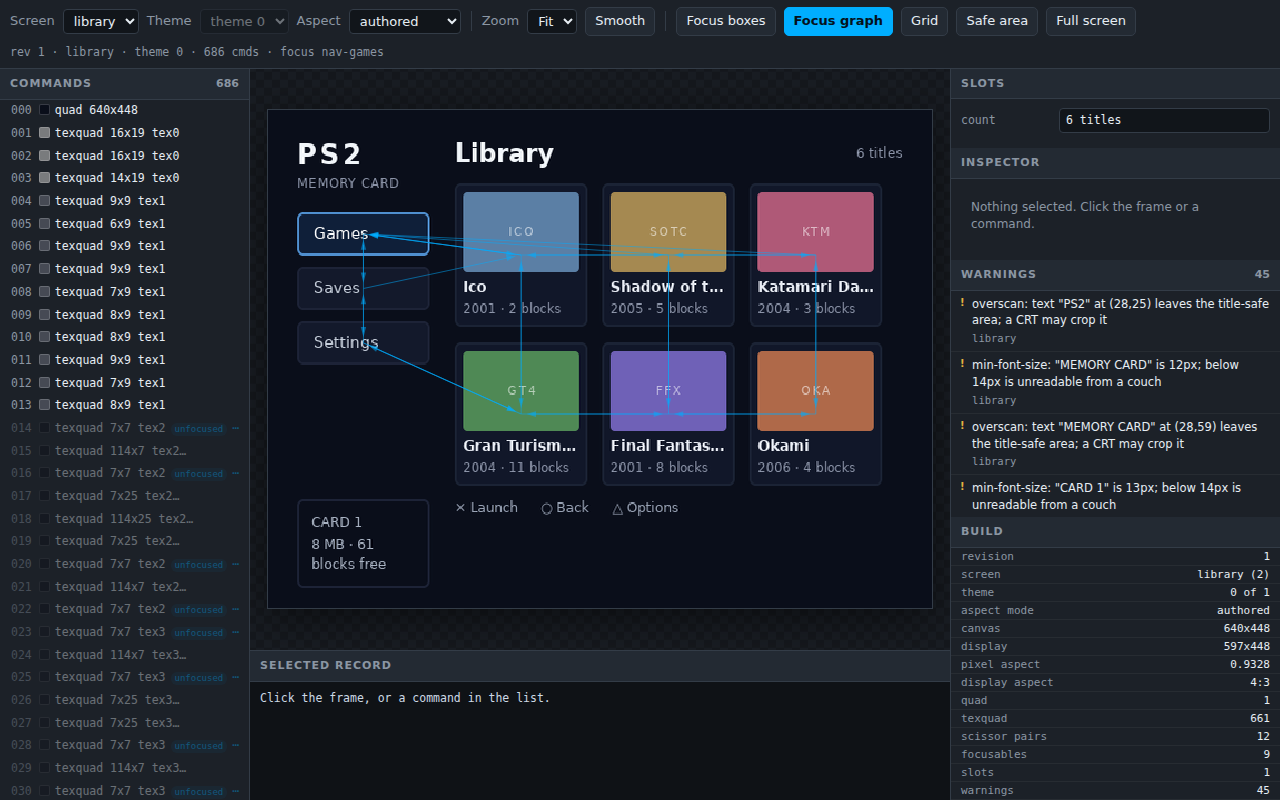Click the ellipsis icon on command 028

click(x=236, y=745)
